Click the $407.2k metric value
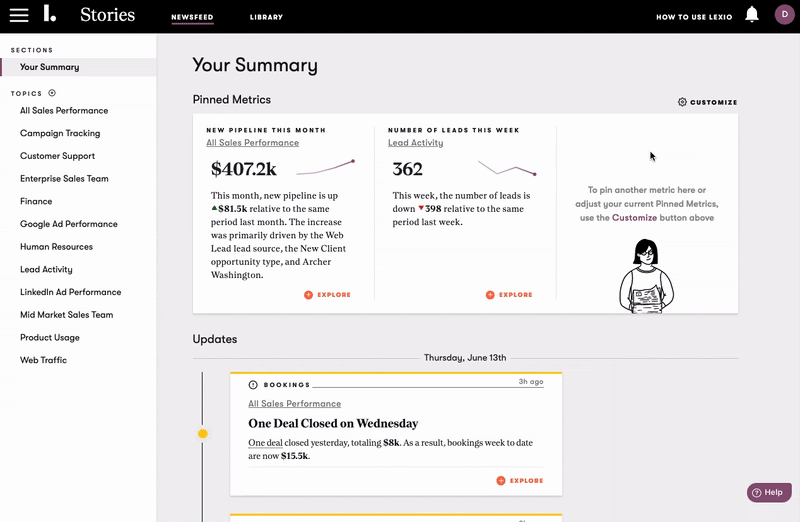Screen dimensions: 800x522 [x=243, y=169]
